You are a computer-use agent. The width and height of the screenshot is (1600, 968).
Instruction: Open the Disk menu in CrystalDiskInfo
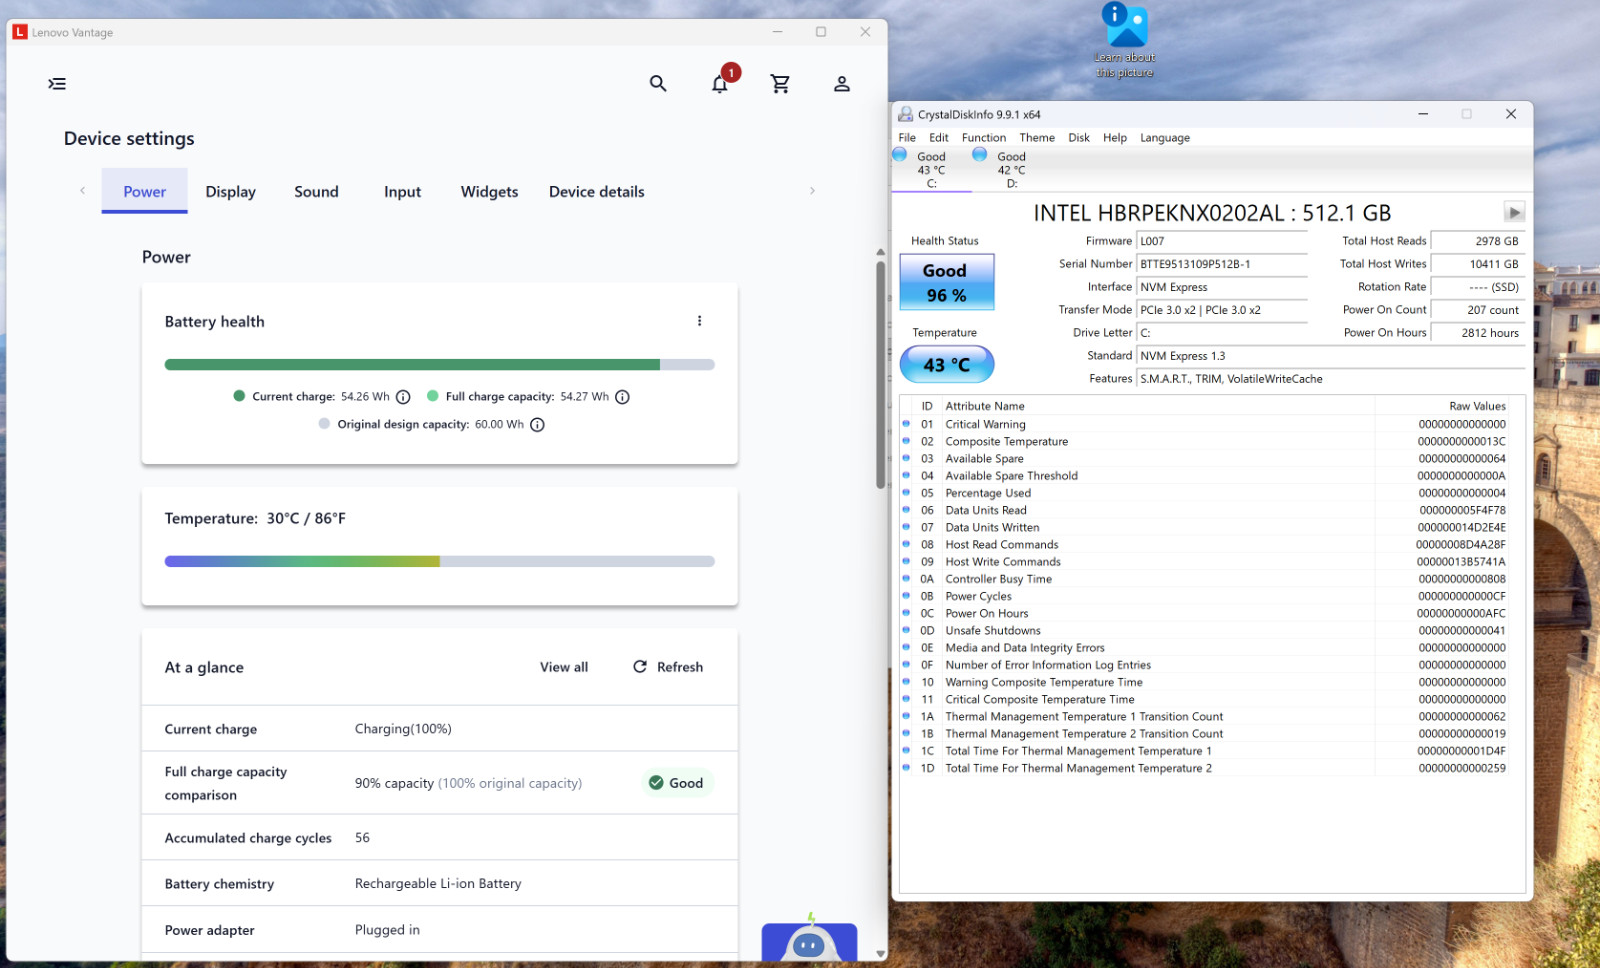tap(1079, 138)
